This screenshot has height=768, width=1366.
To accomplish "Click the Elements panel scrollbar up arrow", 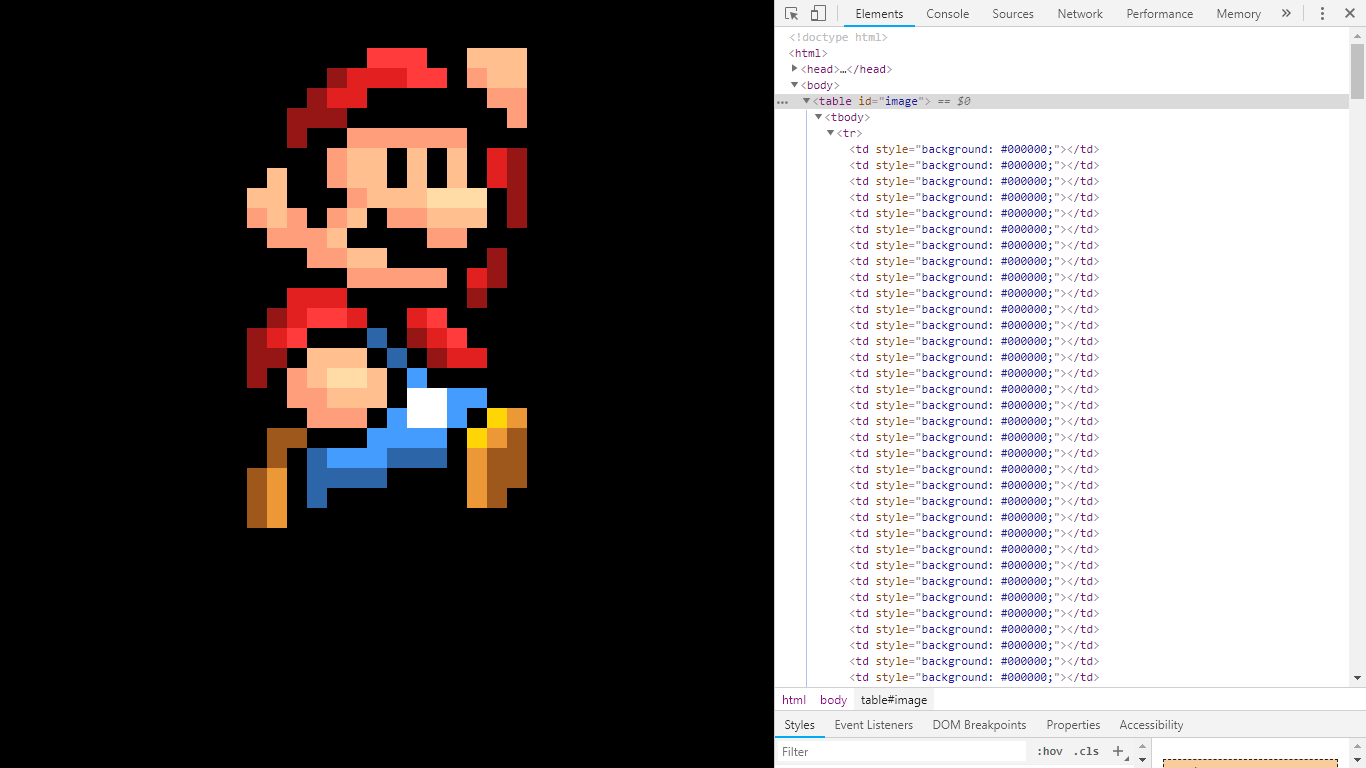I will point(1357,36).
